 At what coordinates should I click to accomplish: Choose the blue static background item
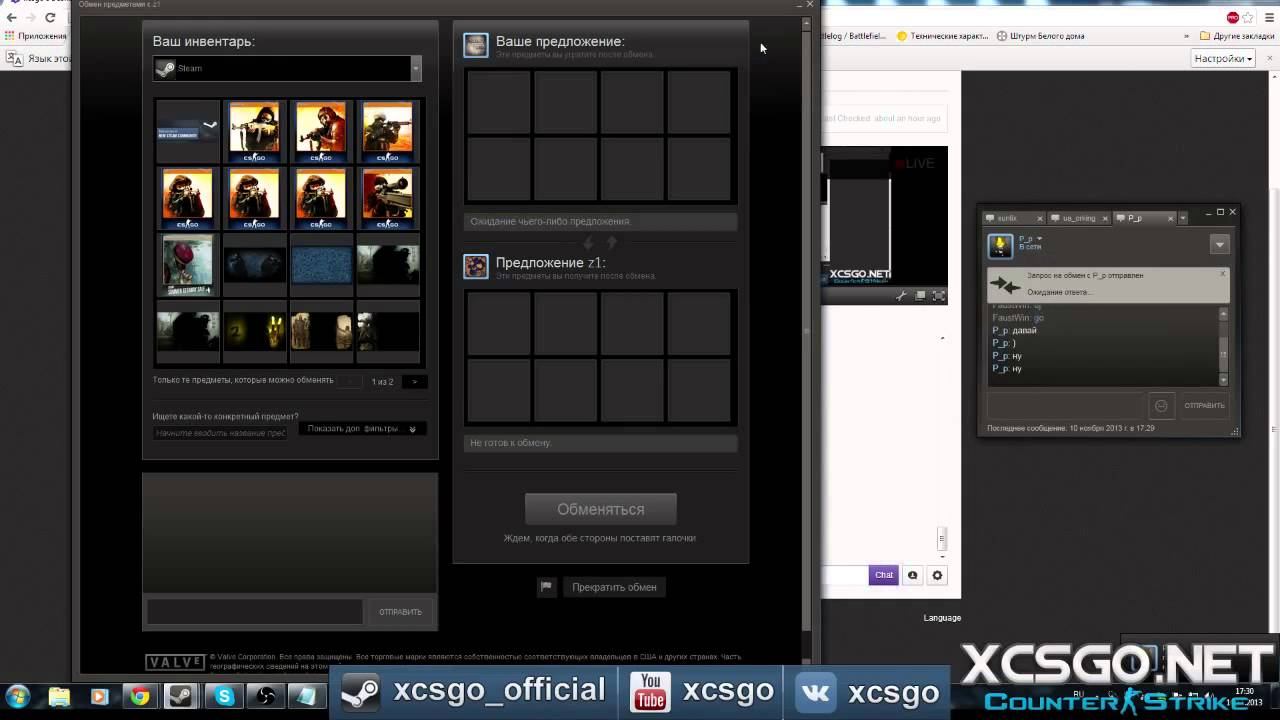pos(321,264)
